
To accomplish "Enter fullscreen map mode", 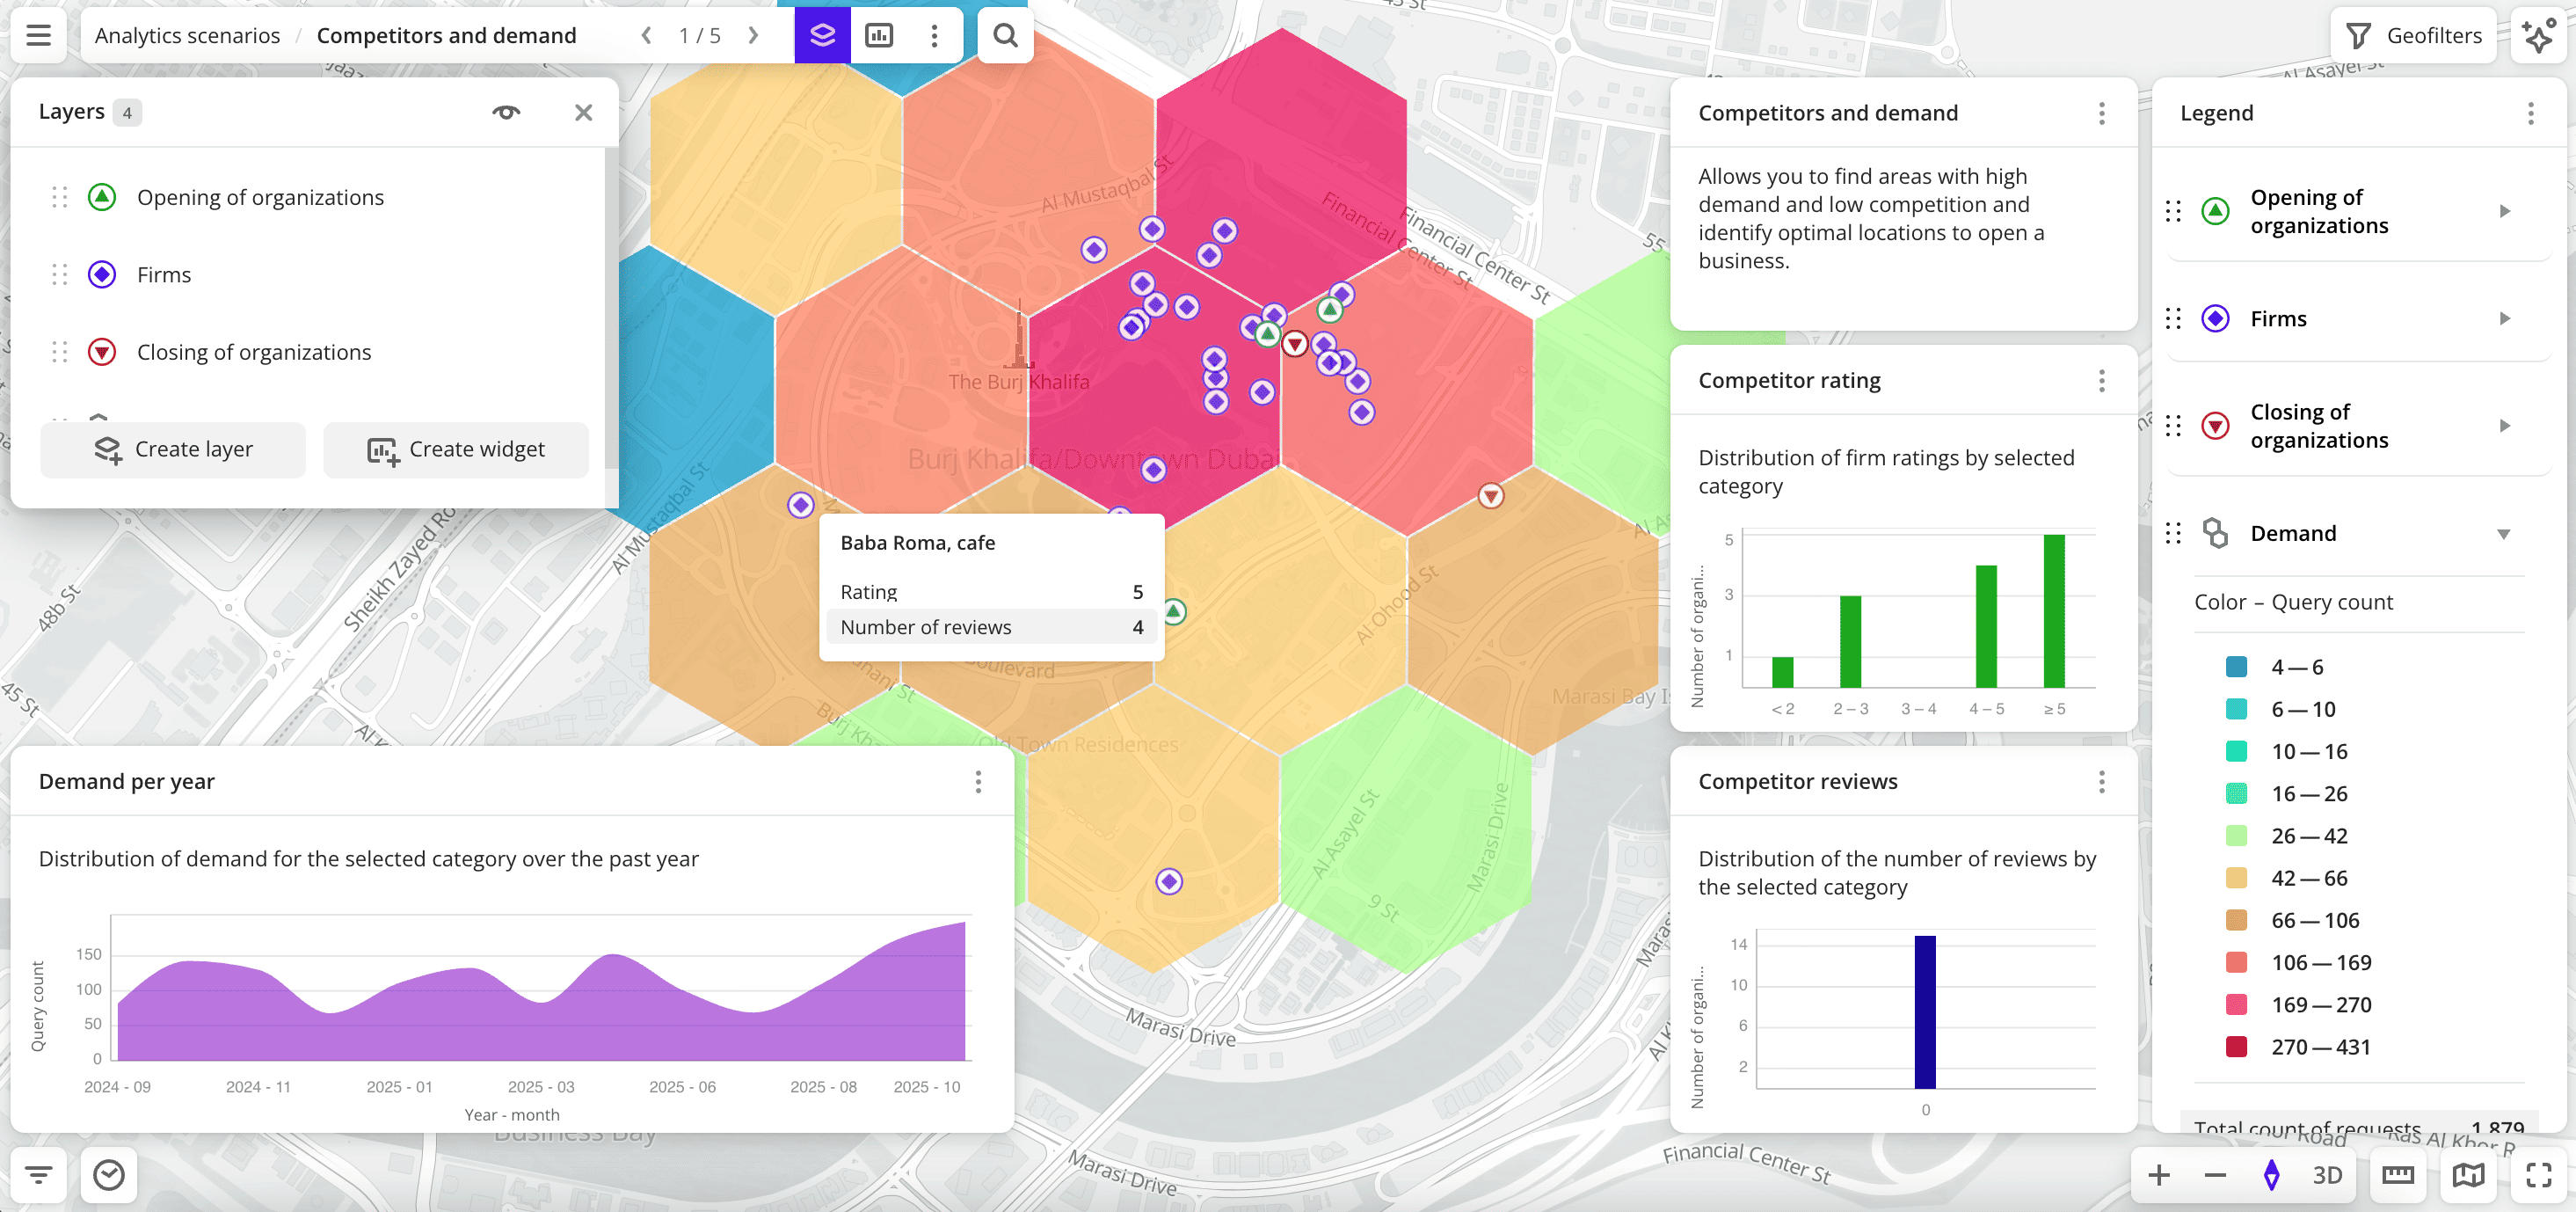I will tap(2538, 1174).
